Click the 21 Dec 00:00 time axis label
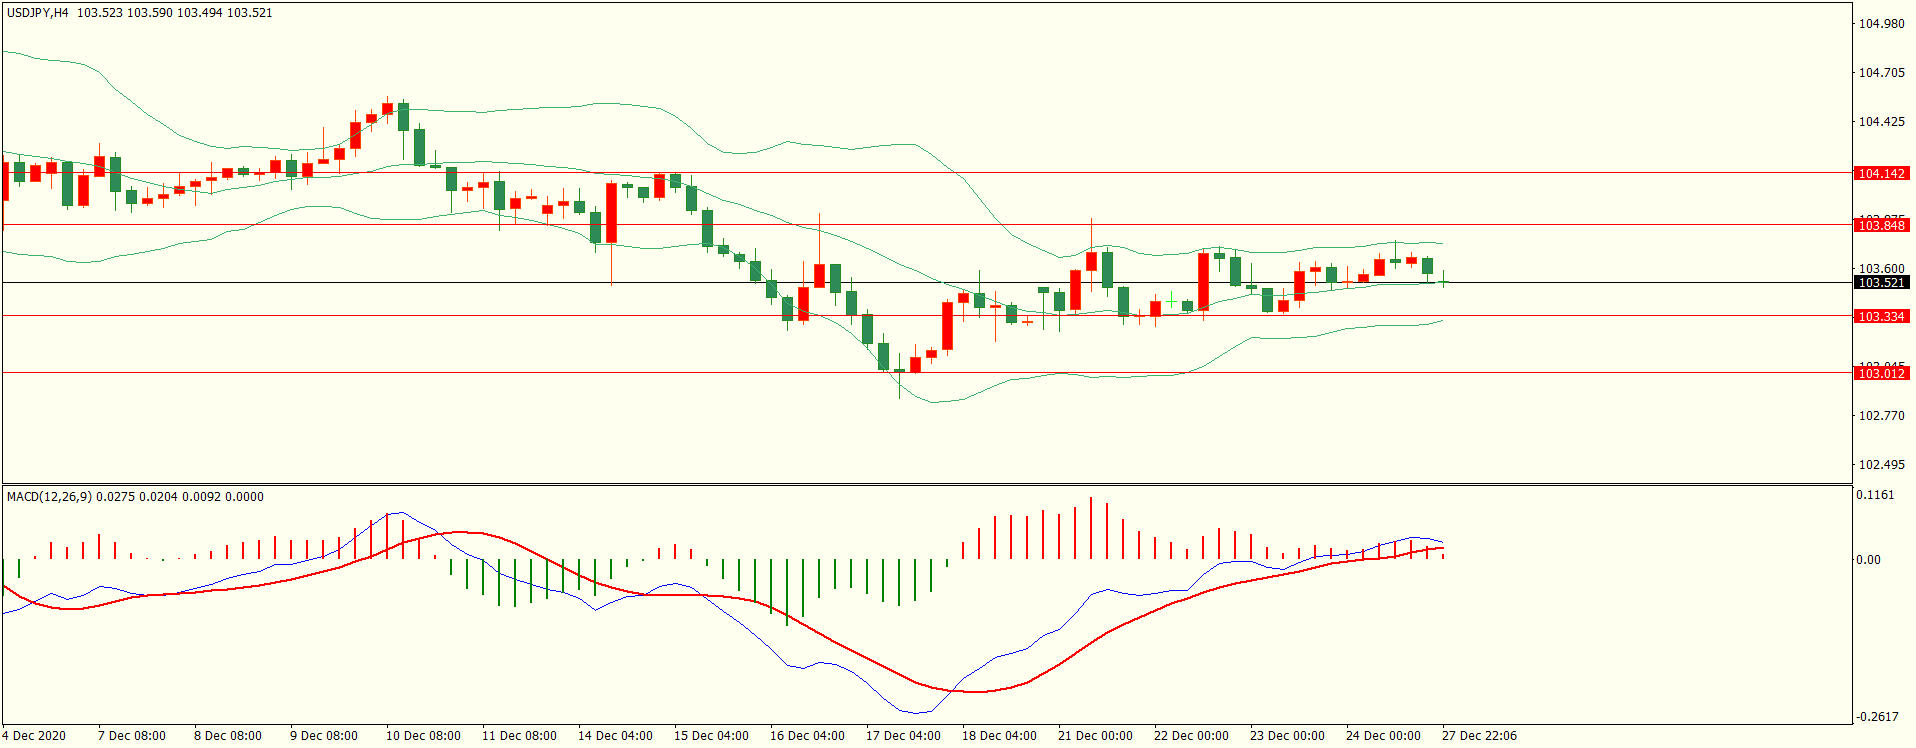The height and width of the screenshot is (748, 1916). (1095, 736)
